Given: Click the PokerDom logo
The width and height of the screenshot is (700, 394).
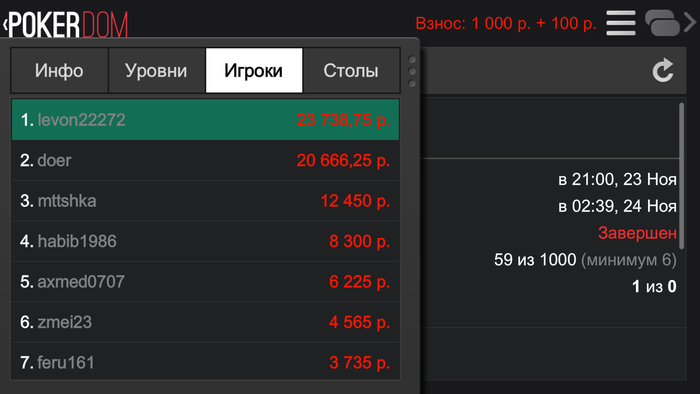Looking at the screenshot, I should pyautogui.click(x=68, y=25).
